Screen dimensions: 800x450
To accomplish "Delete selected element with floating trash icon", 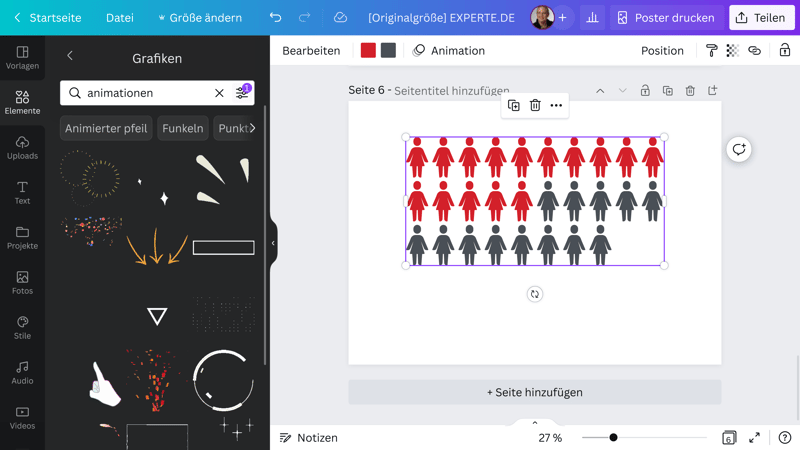I will click(535, 105).
